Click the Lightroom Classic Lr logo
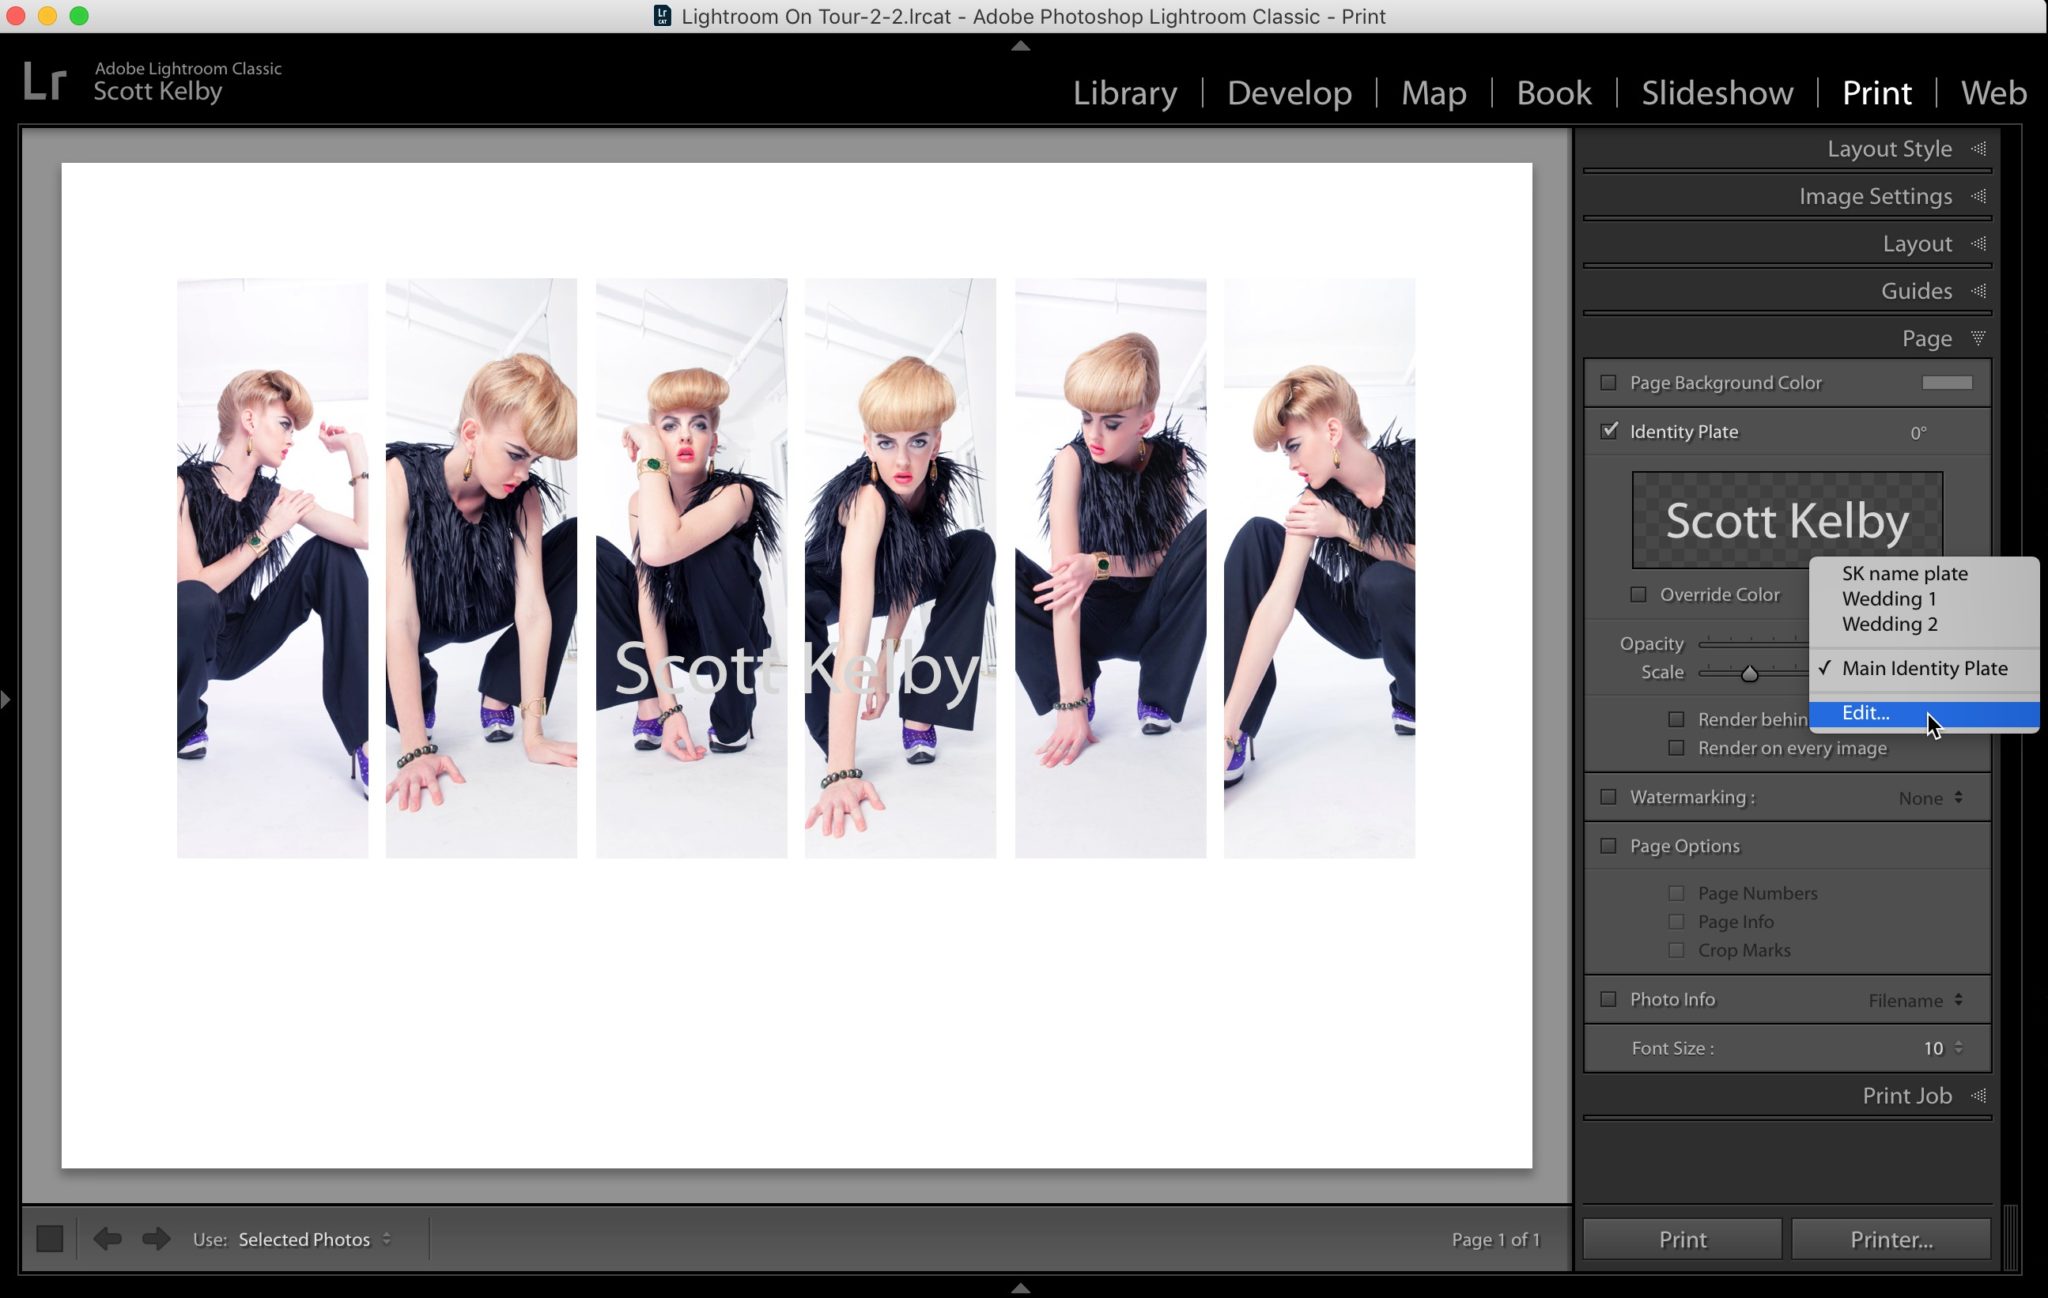Viewport: 2048px width, 1298px height. (x=45, y=80)
